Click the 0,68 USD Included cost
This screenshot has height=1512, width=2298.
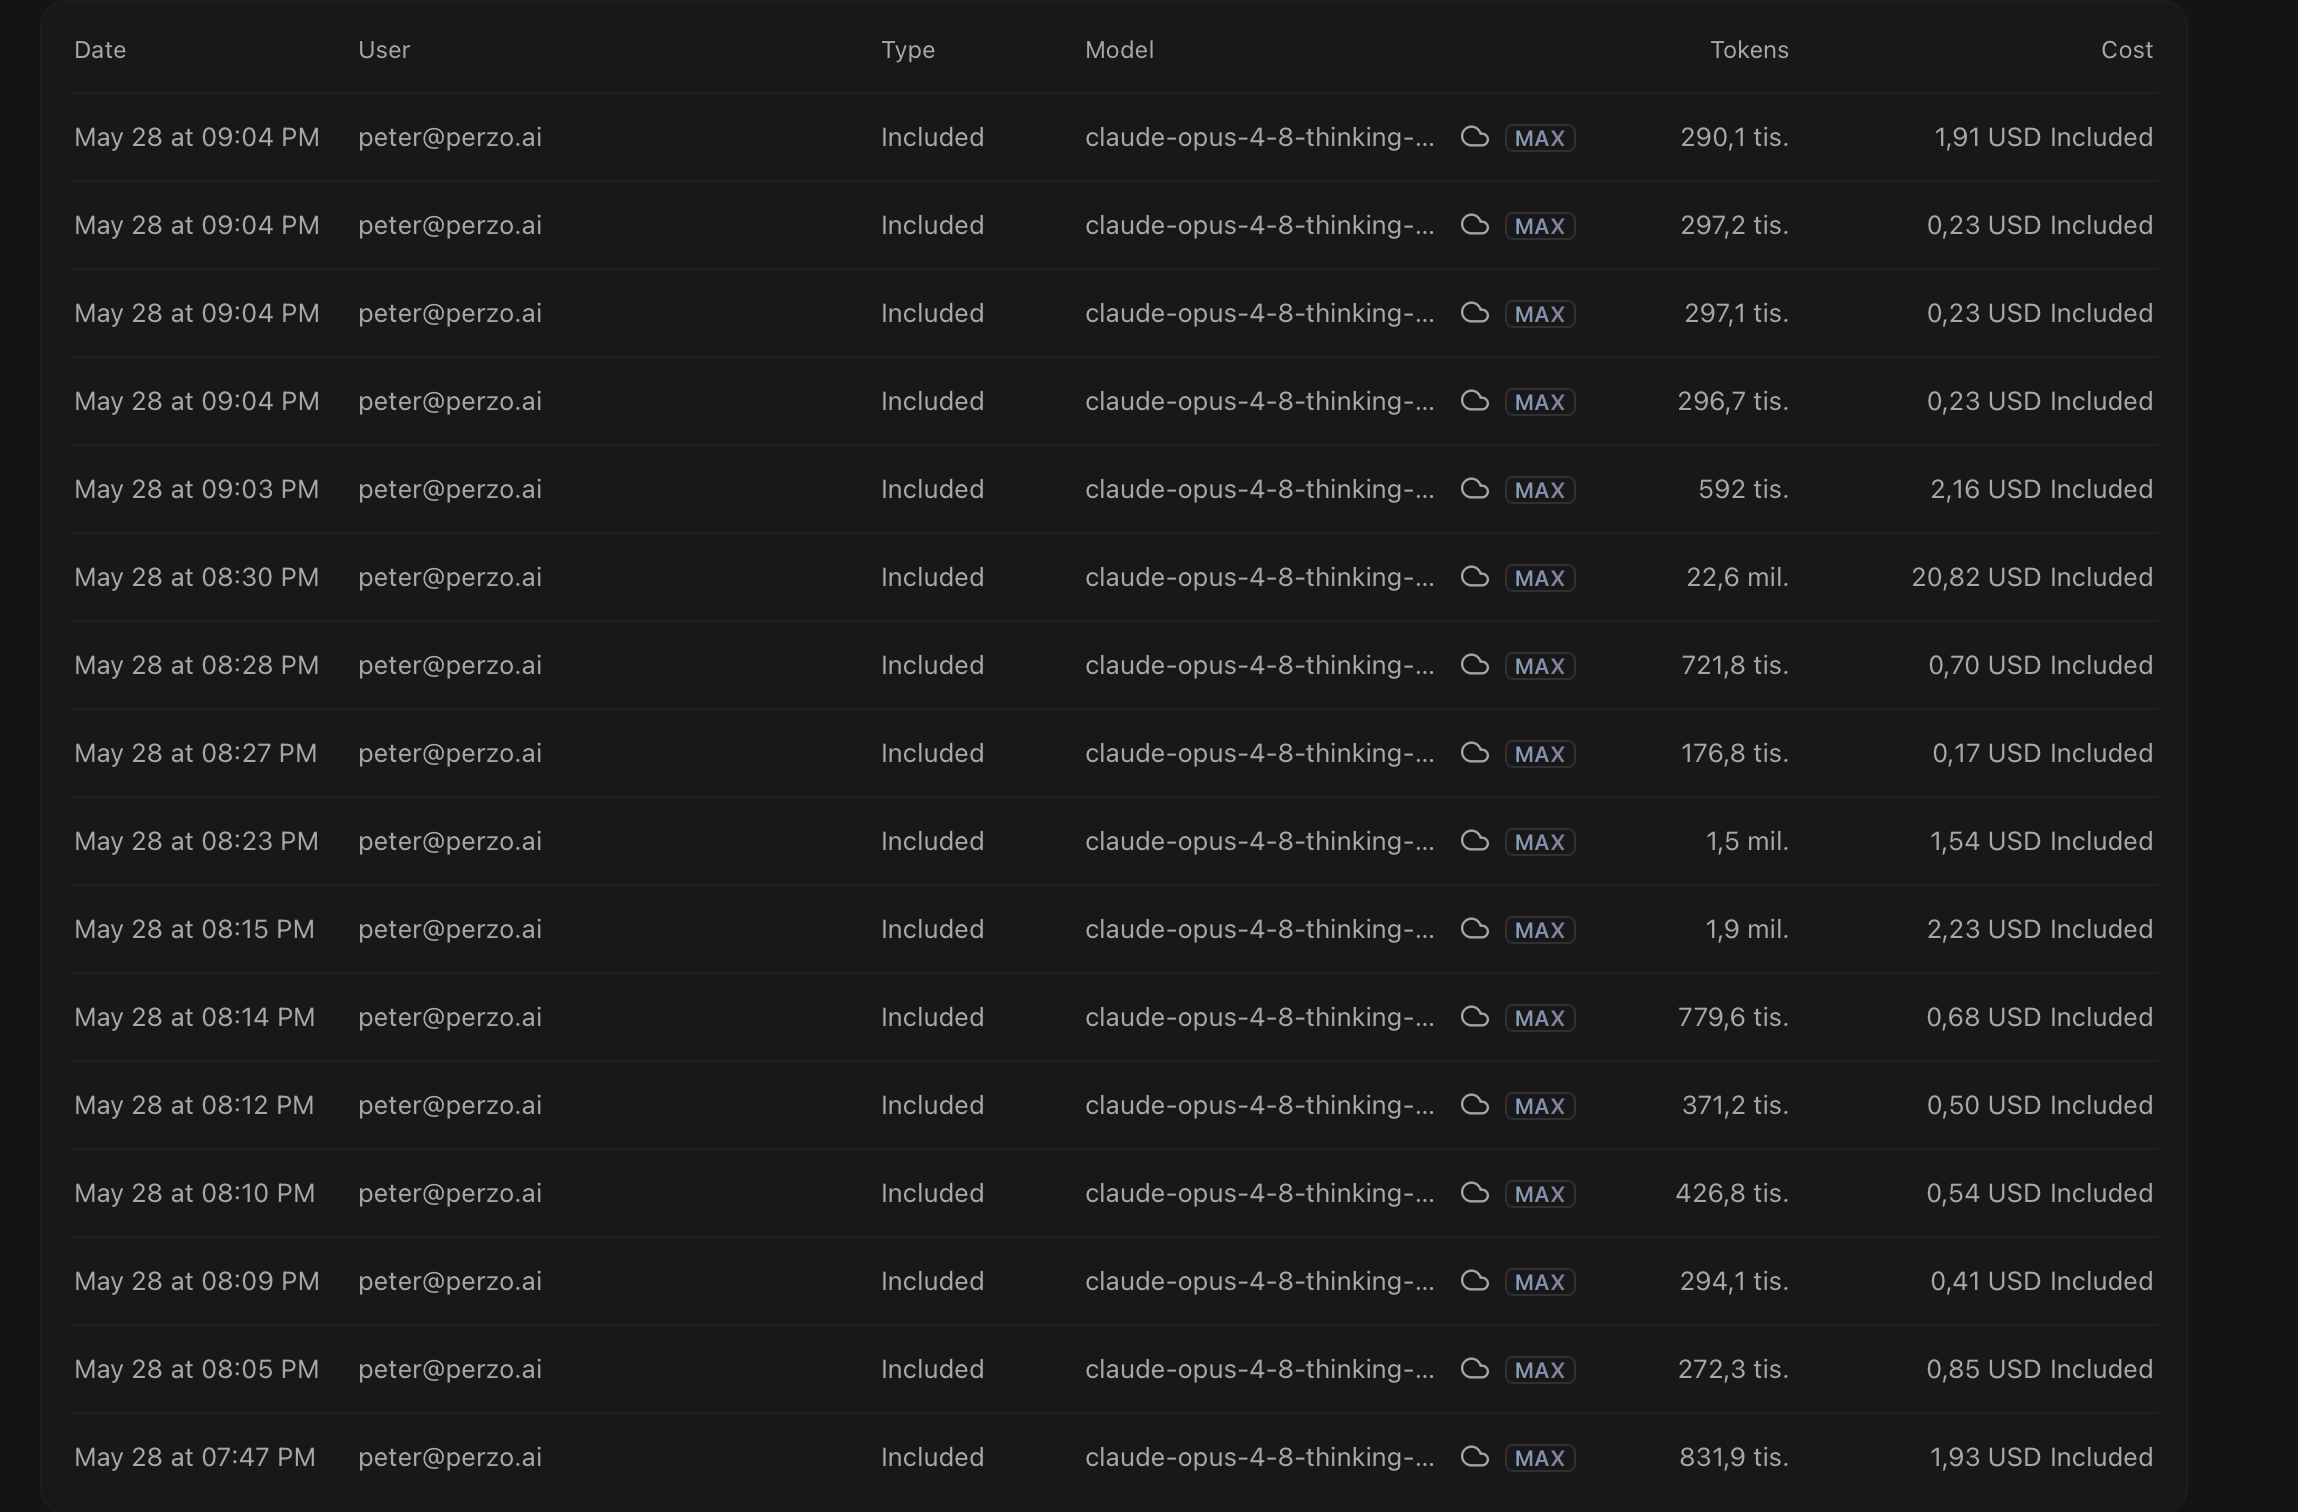click(x=2040, y=1017)
